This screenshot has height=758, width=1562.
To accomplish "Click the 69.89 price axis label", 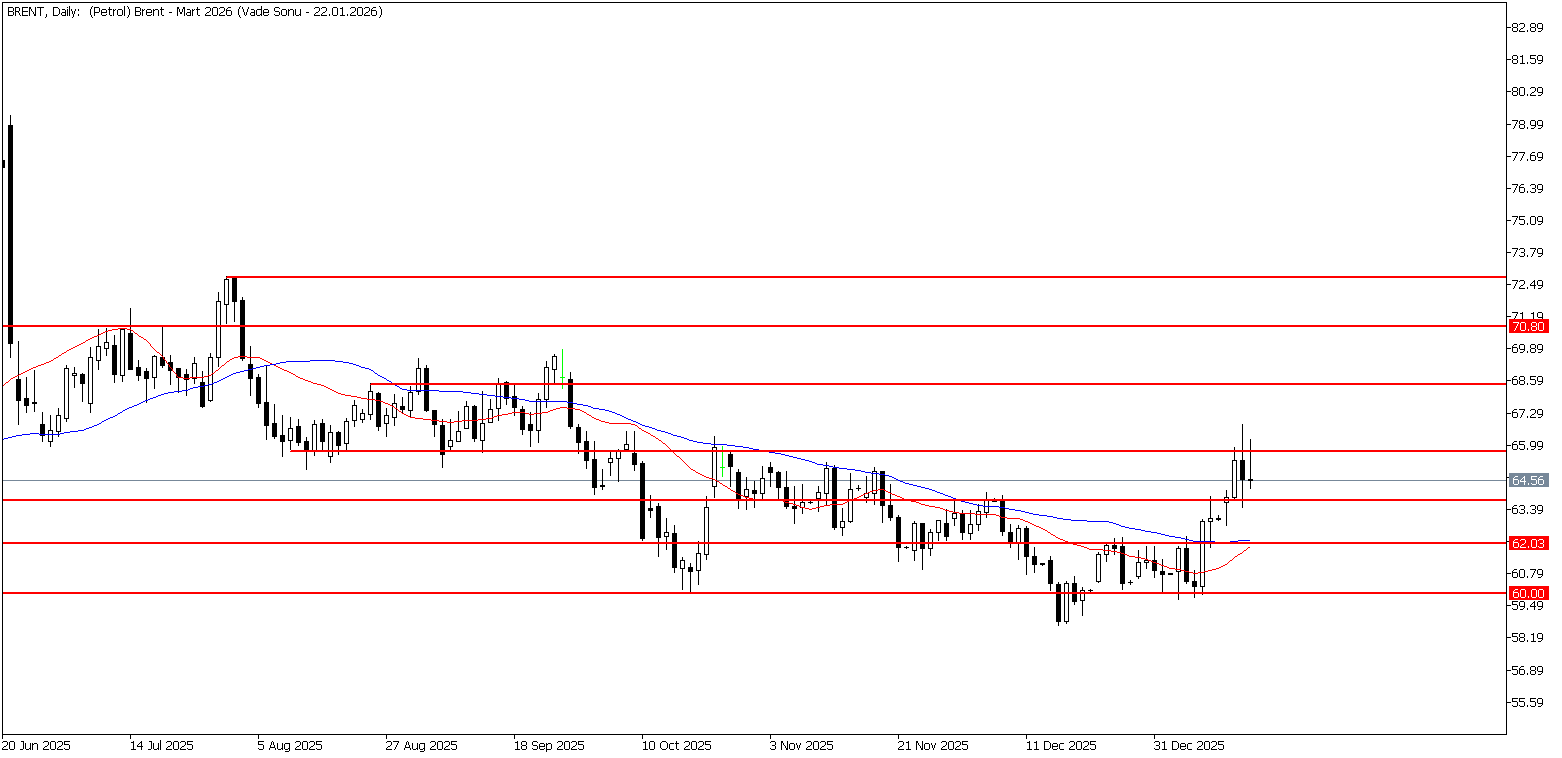I will click(1529, 348).
